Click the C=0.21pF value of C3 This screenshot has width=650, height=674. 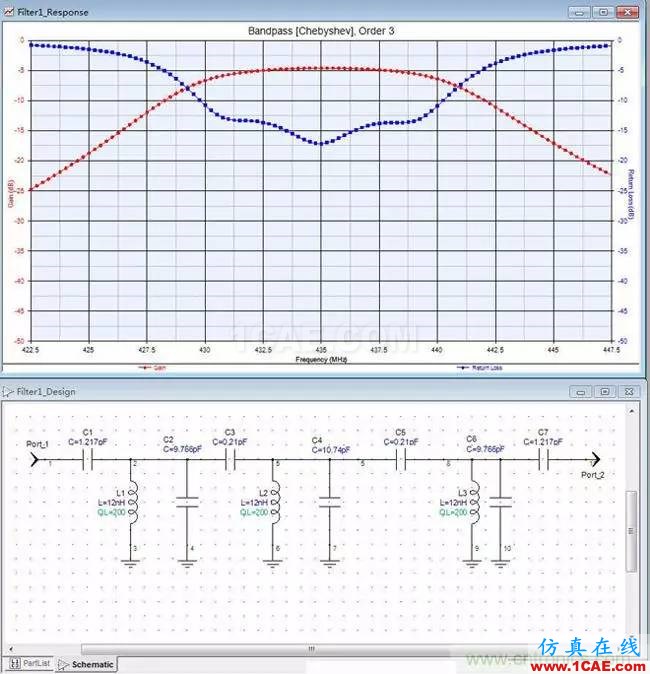[x=230, y=441]
